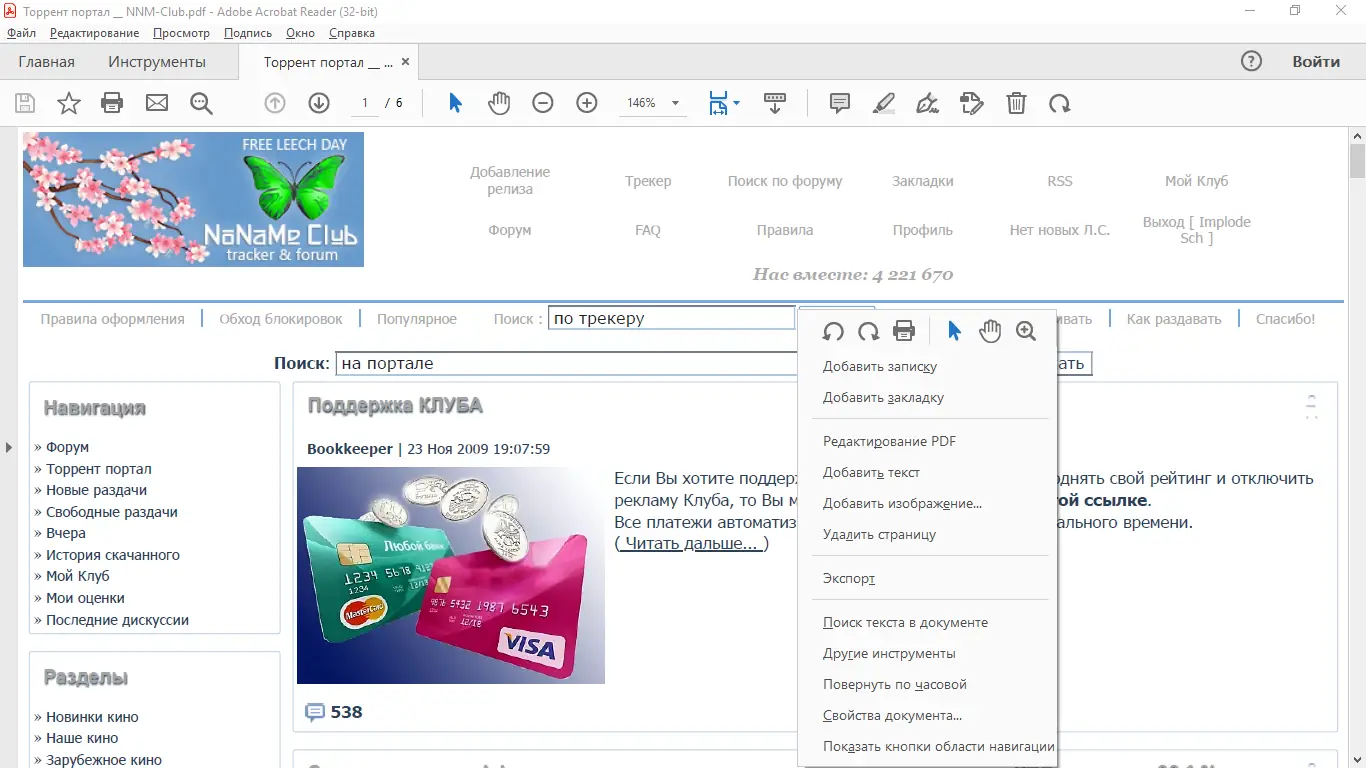Switch to the Главная tab
1366x768 pixels.
coord(46,62)
